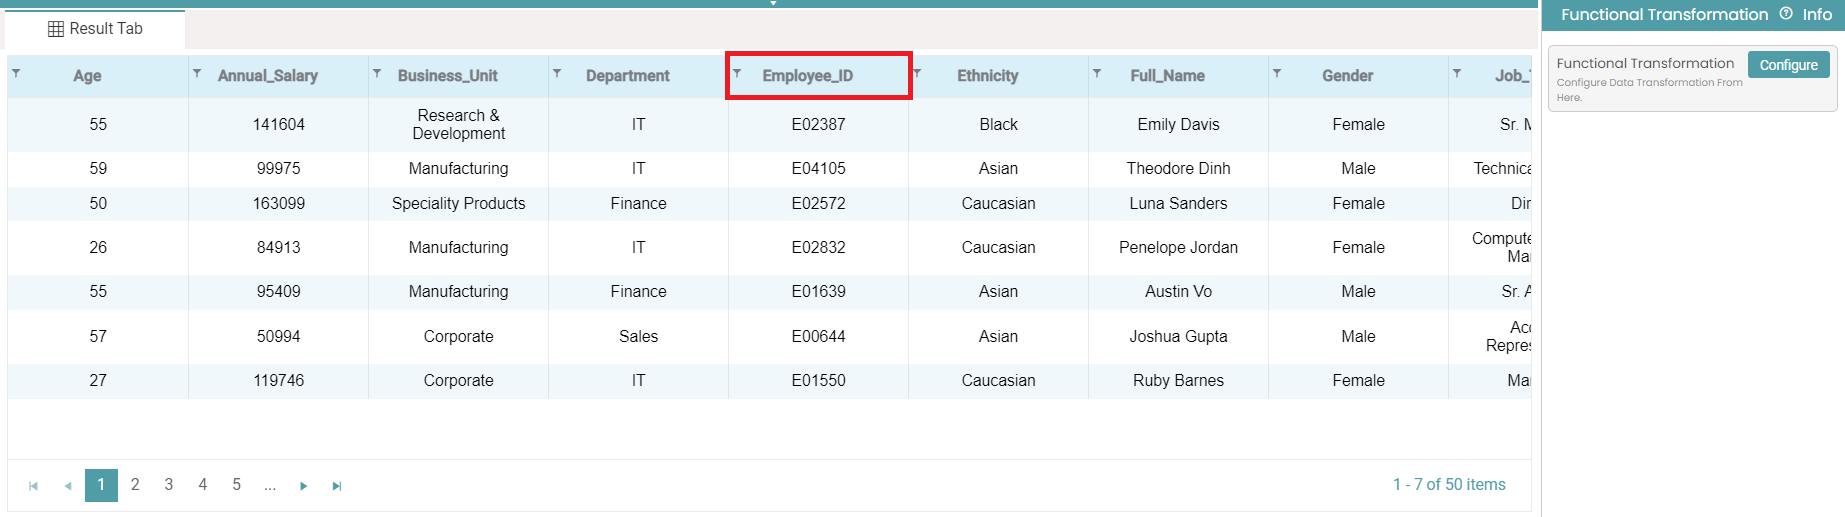Image resolution: width=1845 pixels, height=517 pixels.
Task: Click the filter icon on Age column
Action: pyautogui.click(x=16, y=73)
